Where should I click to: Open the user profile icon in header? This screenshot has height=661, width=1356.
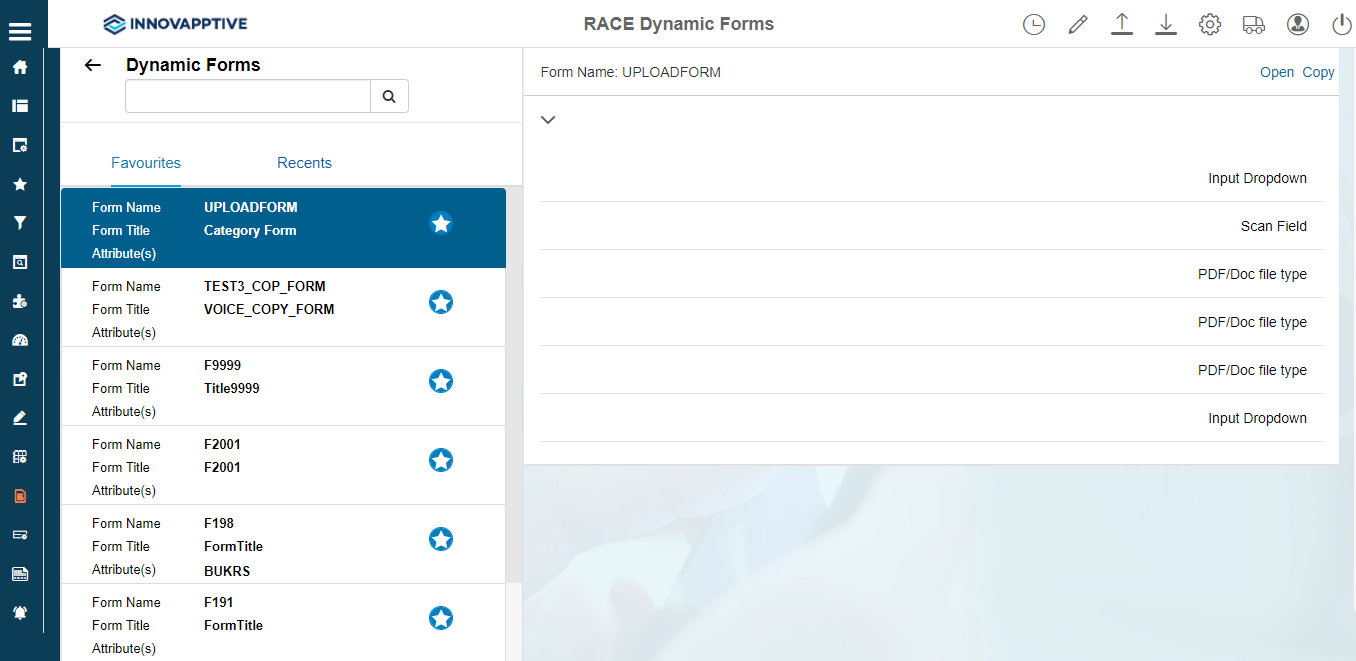[1298, 25]
